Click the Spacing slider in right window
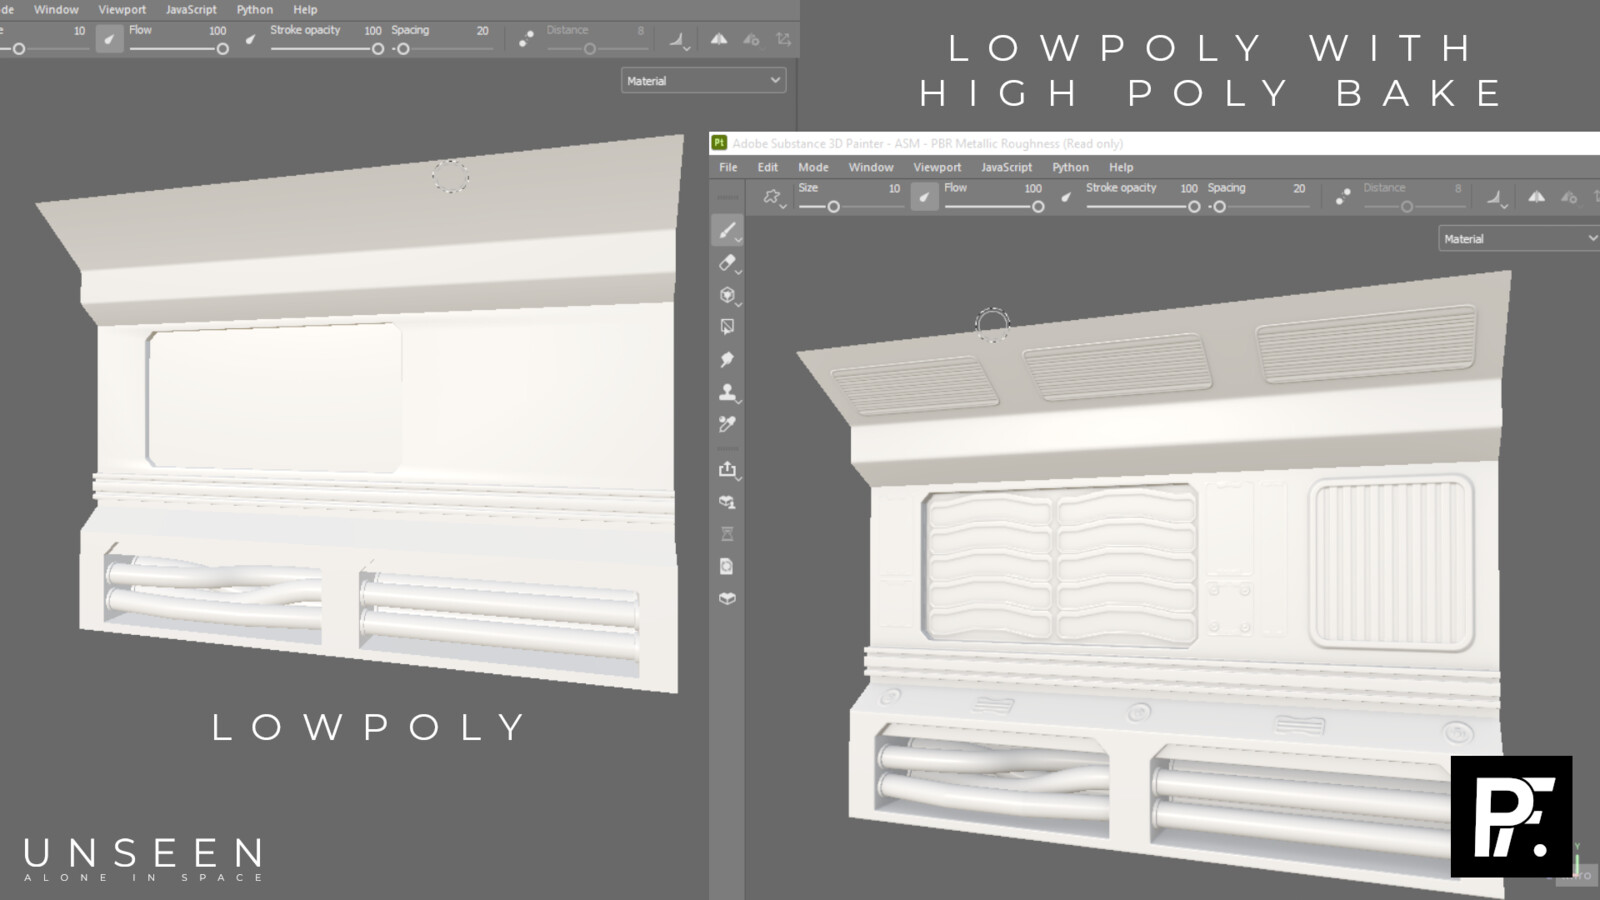 [1258, 207]
